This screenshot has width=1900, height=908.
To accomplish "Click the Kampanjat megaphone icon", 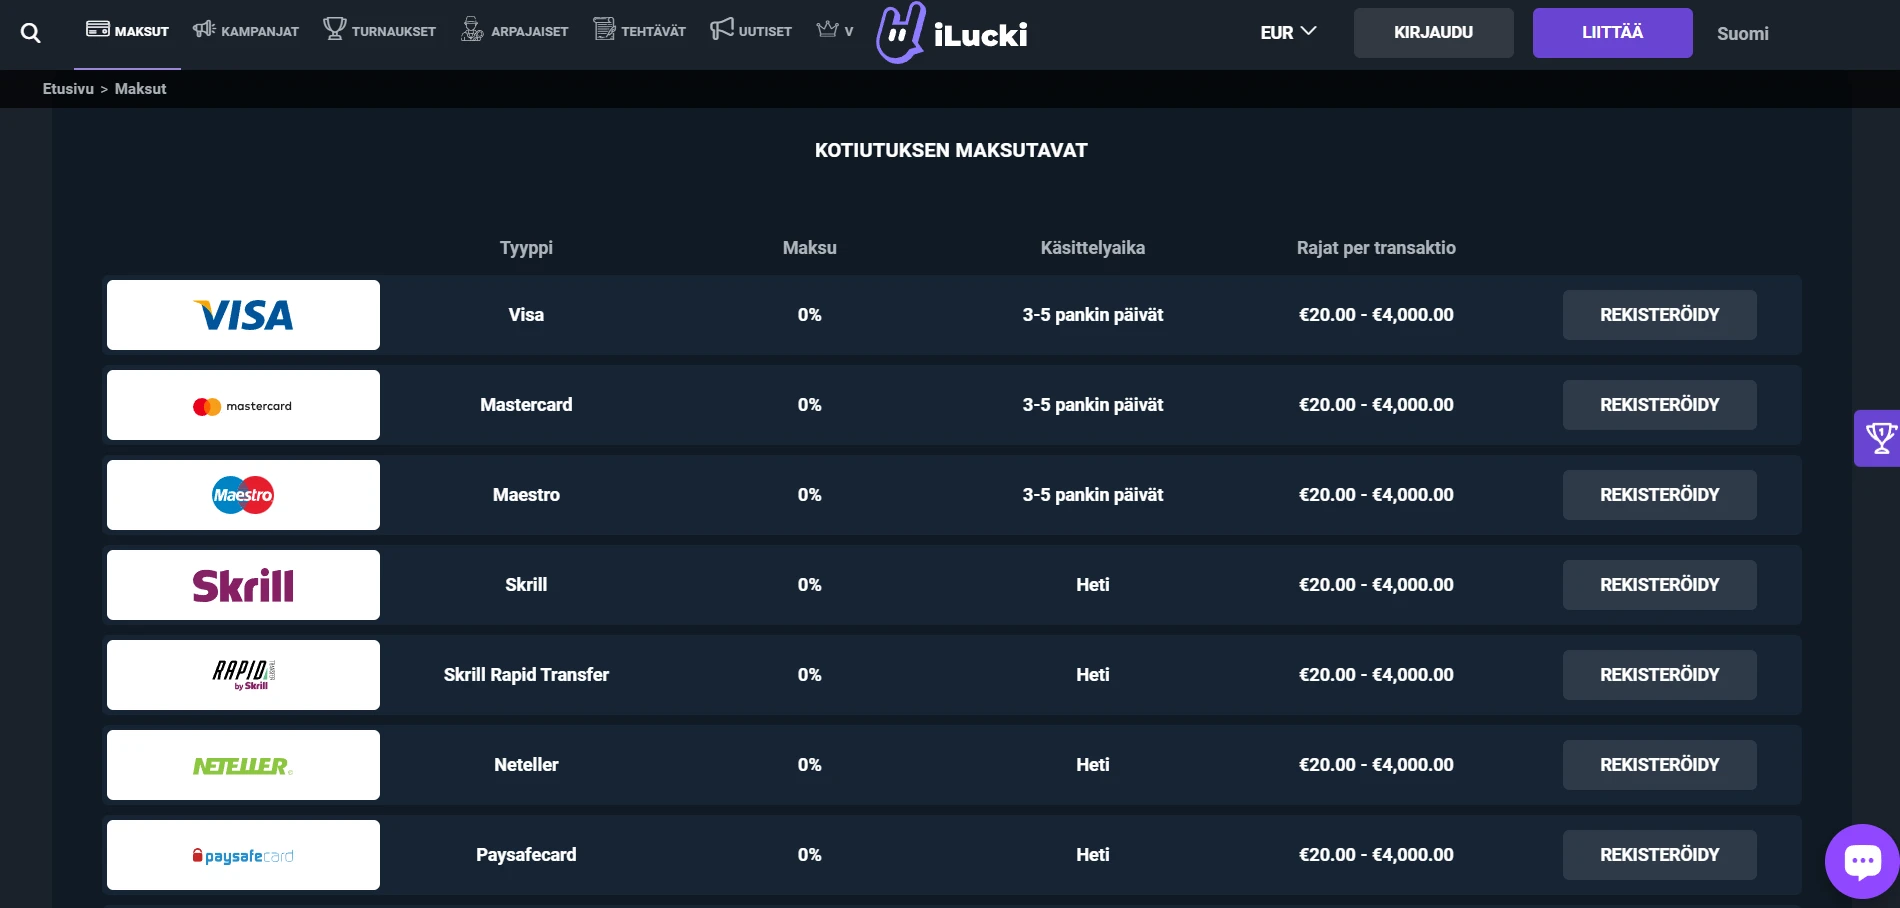I will tap(204, 29).
